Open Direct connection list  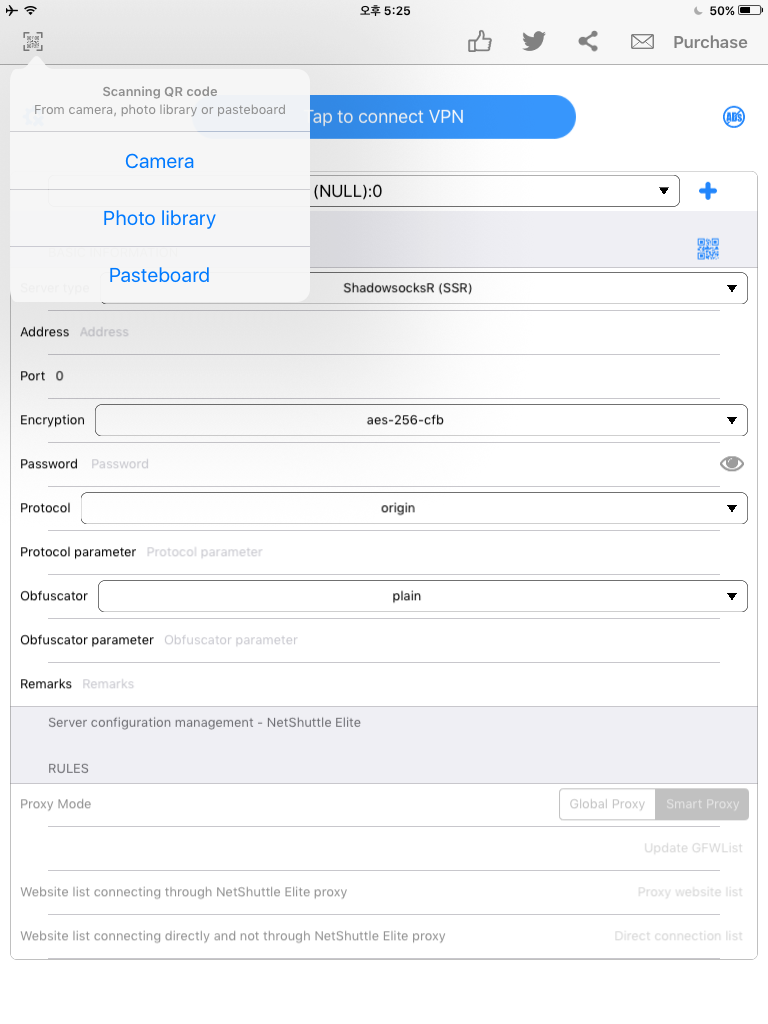pyautogui.click(x=678, y=936)
